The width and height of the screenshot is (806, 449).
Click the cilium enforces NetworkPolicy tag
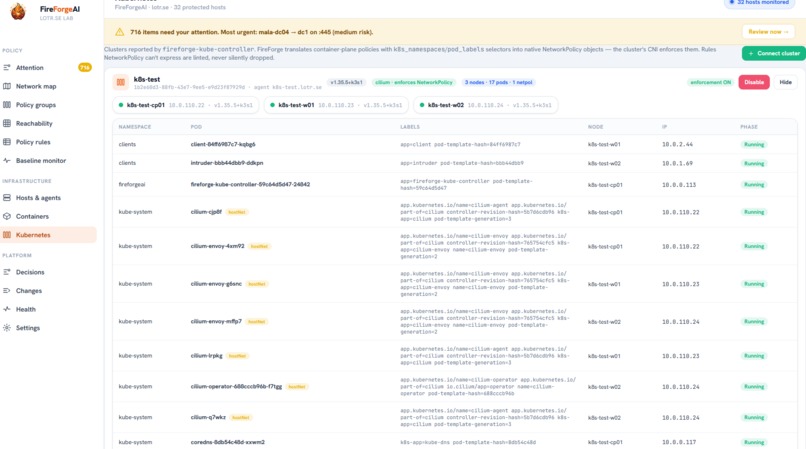coord(414,82)
